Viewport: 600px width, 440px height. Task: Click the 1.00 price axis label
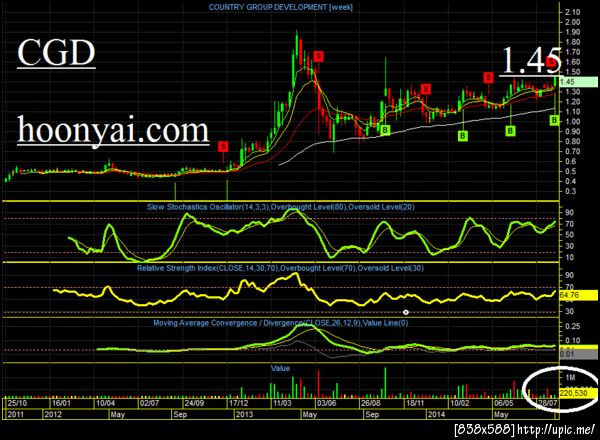click(x=572, y=122)
